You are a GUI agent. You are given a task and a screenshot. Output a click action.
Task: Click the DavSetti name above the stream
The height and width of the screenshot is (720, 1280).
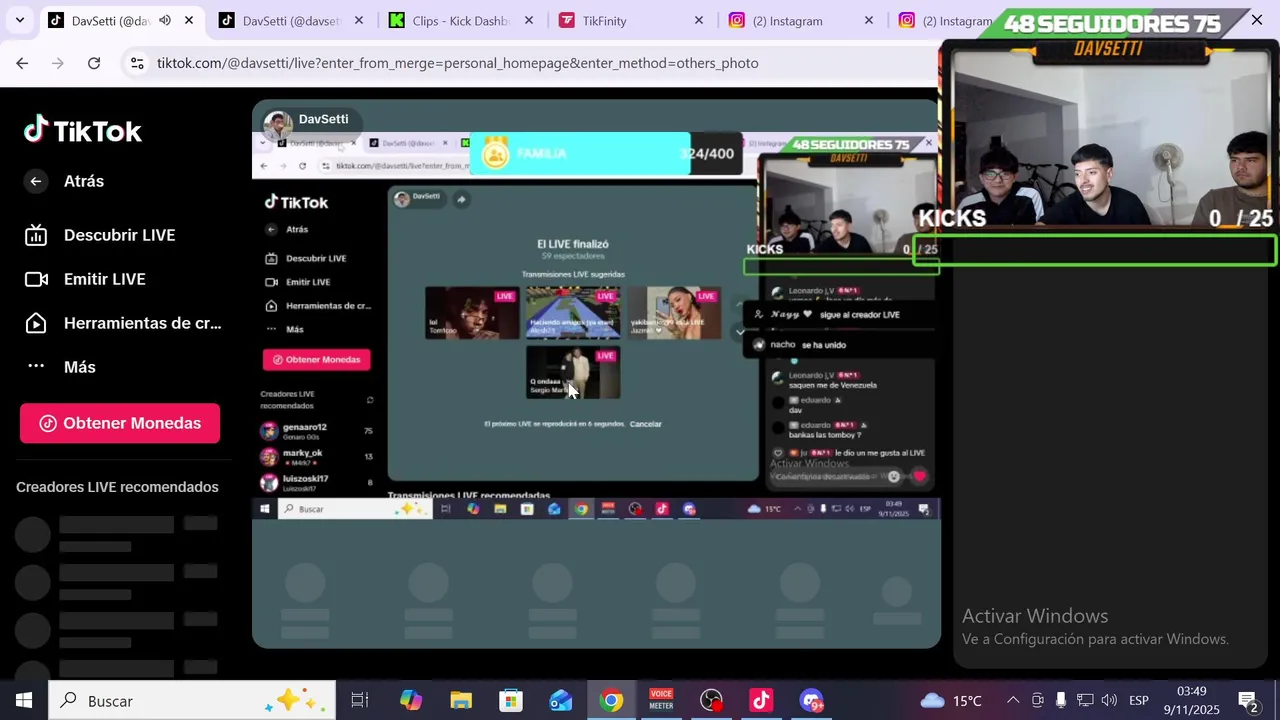click(x=323, y=119)
